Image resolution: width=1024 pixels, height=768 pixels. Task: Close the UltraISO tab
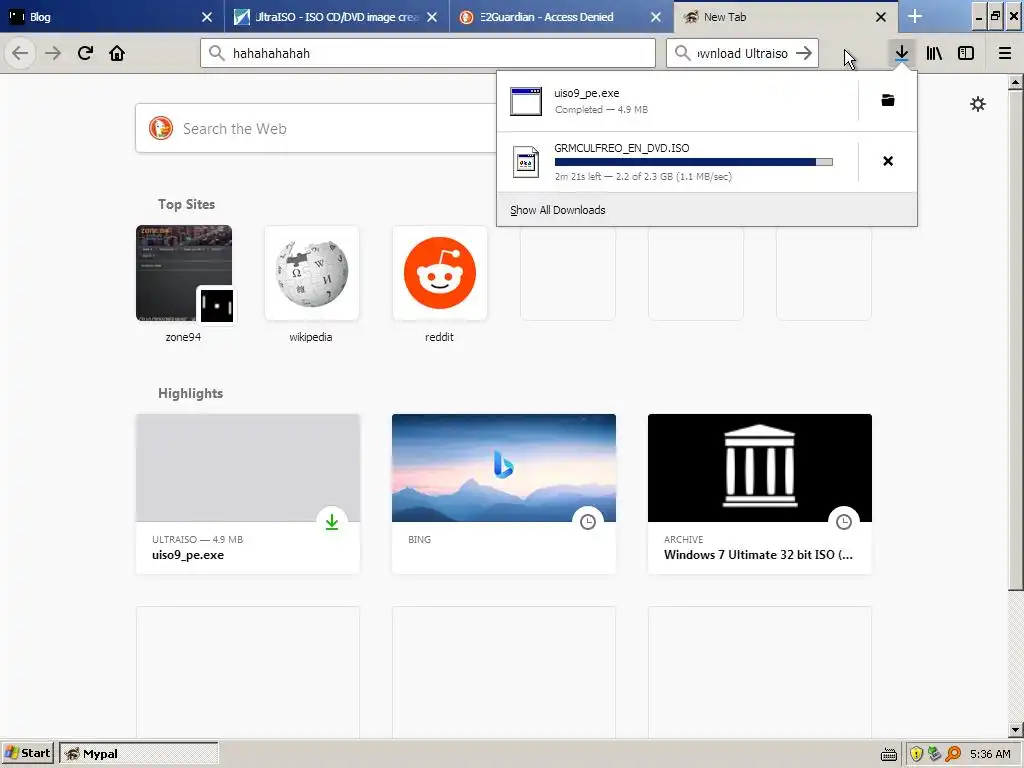[432, 17]
